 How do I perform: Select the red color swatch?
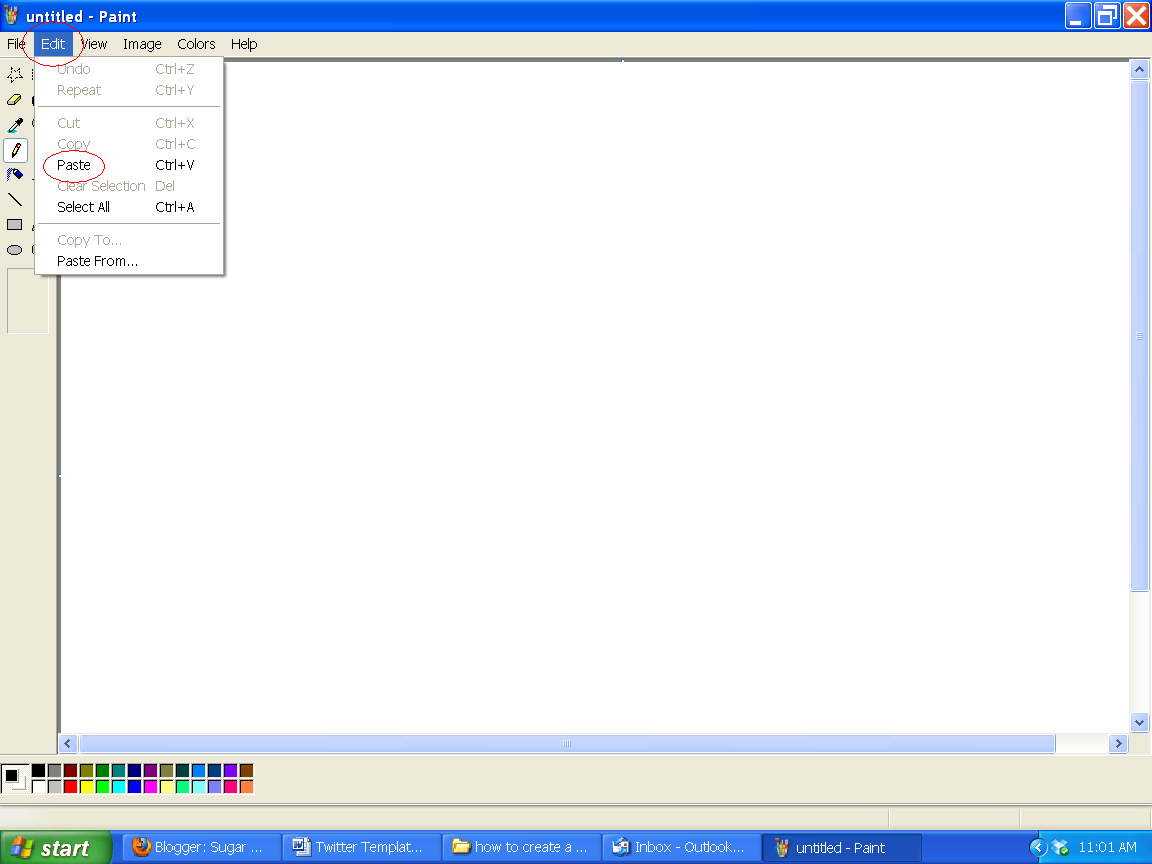point(70,786)
